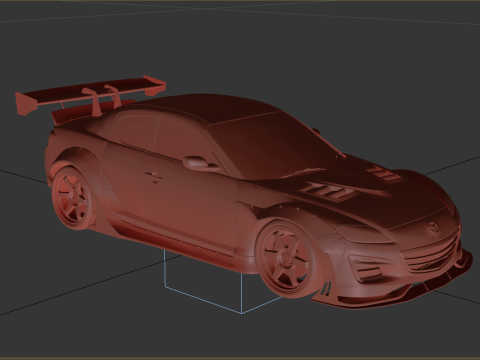Click the car's front wheel rim

point(285,258)
